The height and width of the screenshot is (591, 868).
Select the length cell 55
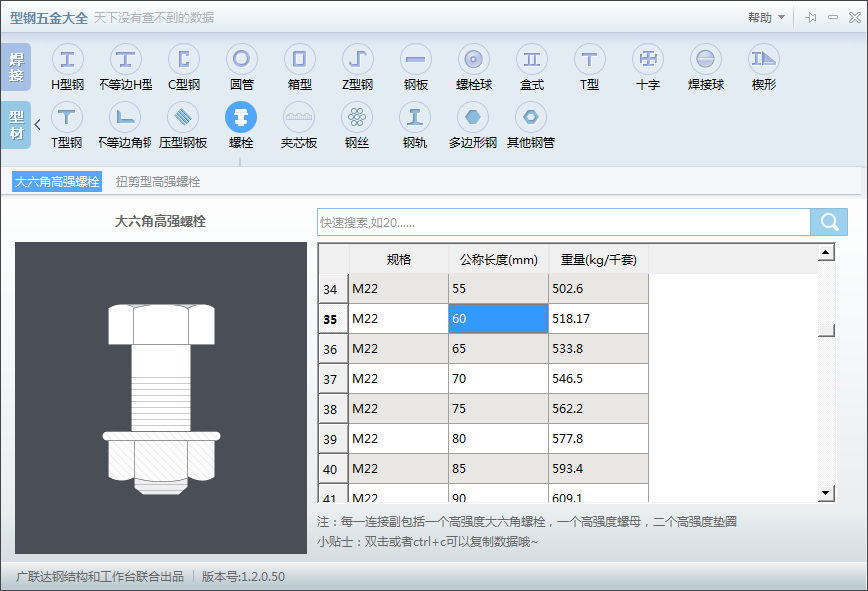point(498,288)
